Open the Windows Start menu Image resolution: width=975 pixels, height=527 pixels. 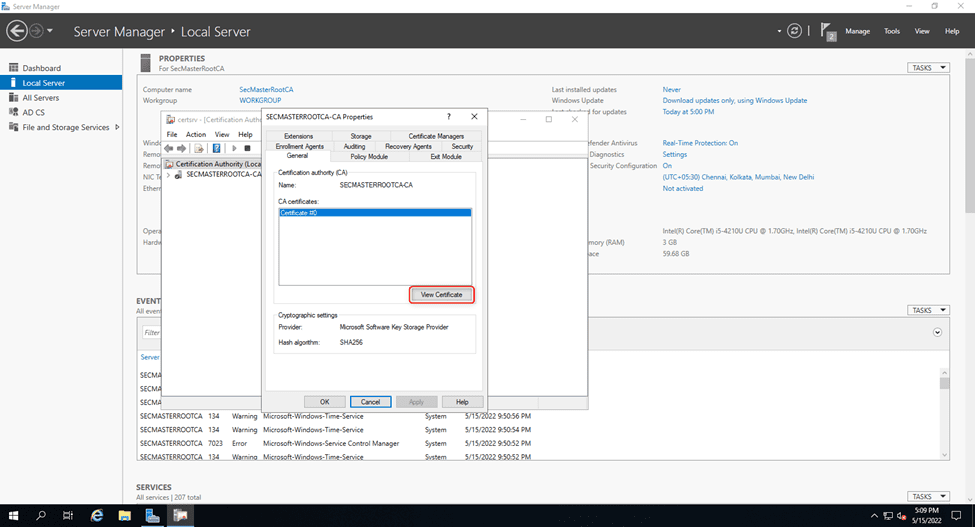click(x=13, y=516)
